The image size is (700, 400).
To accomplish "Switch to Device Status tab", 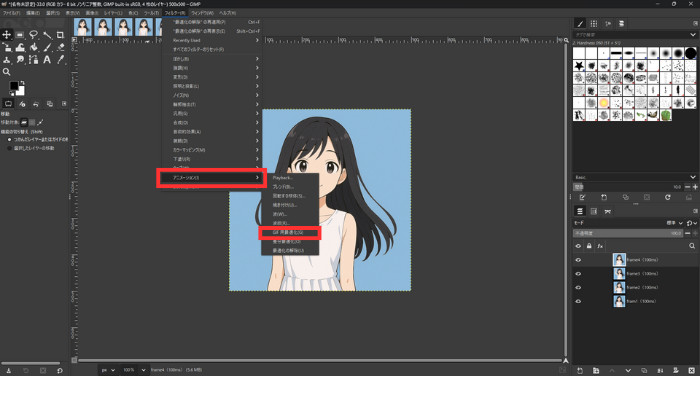I will pyautogui.click(x=22, y=104).
